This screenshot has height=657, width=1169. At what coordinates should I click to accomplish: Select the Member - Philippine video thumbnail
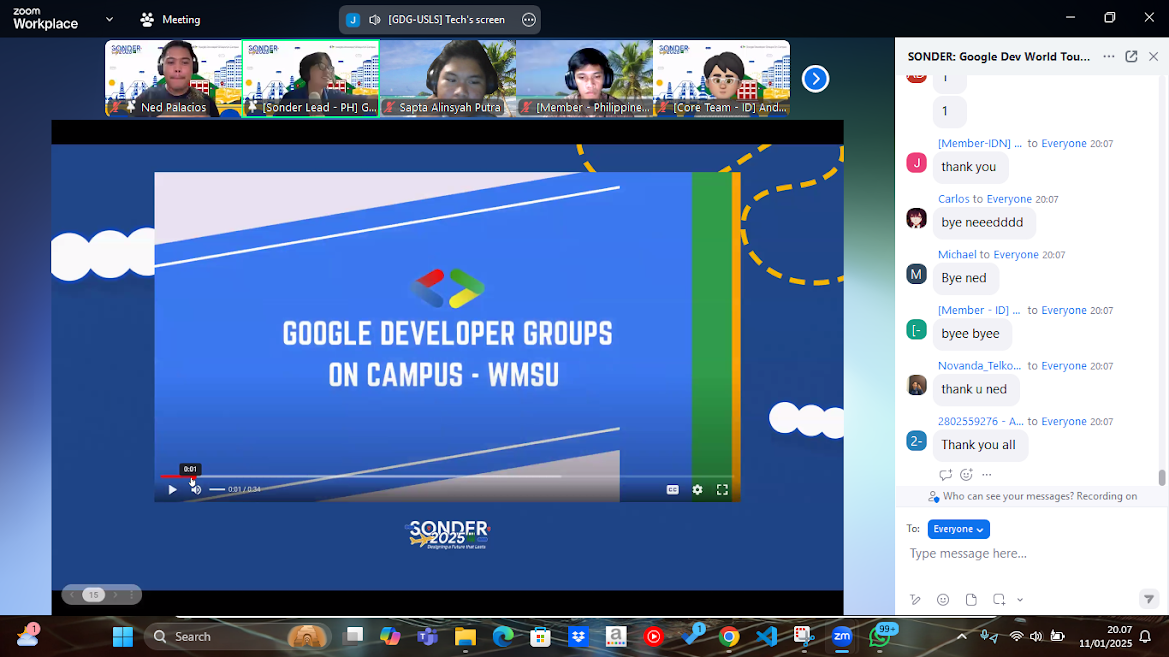click(x=584, y=78)
